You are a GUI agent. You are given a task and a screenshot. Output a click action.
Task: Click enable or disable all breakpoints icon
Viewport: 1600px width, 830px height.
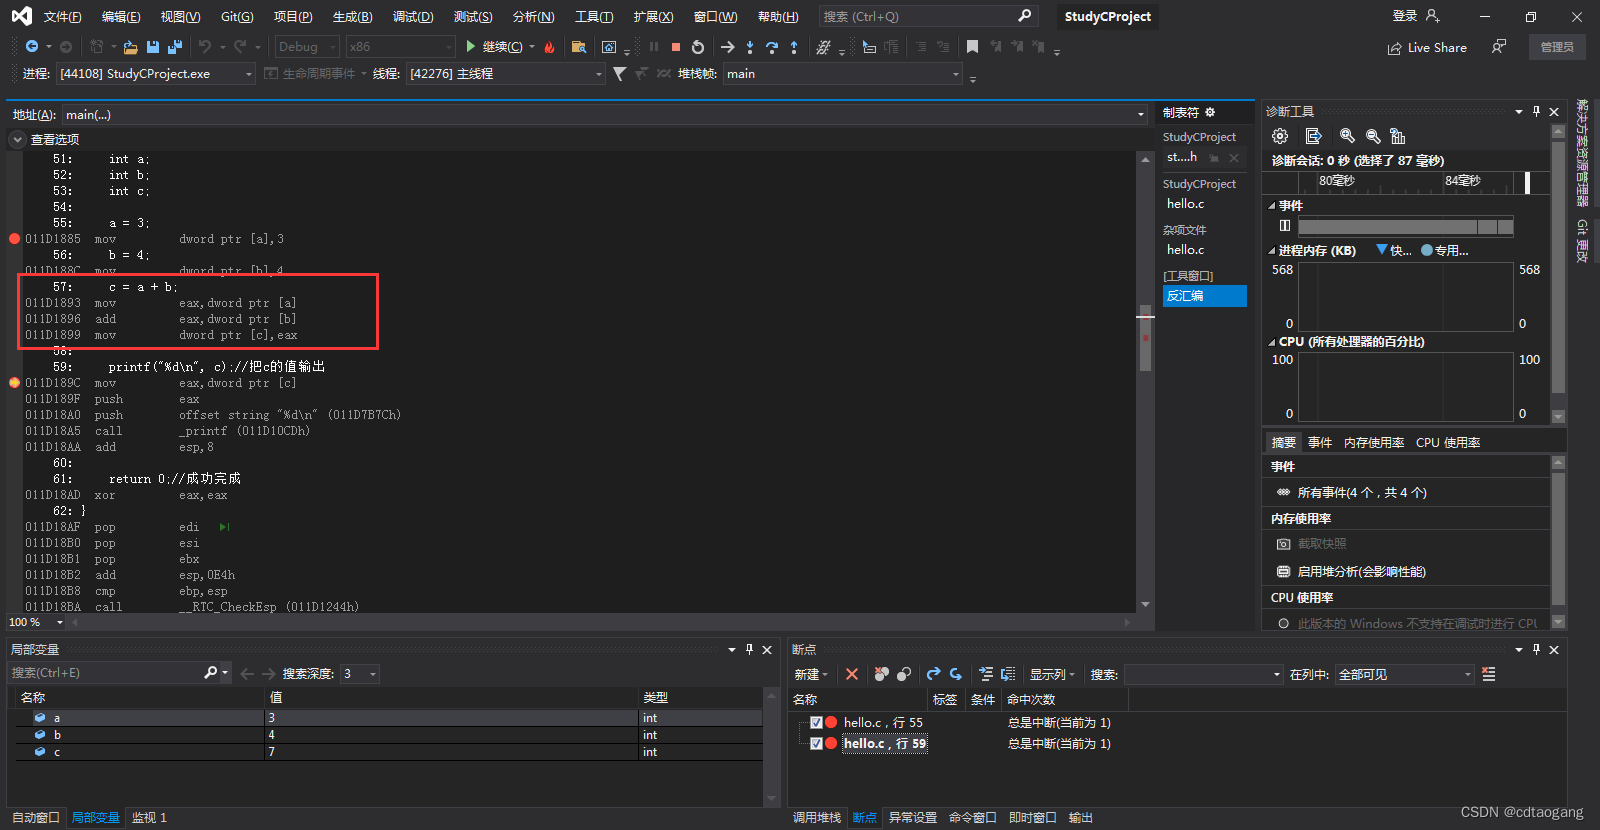click(x=904, y=674)
